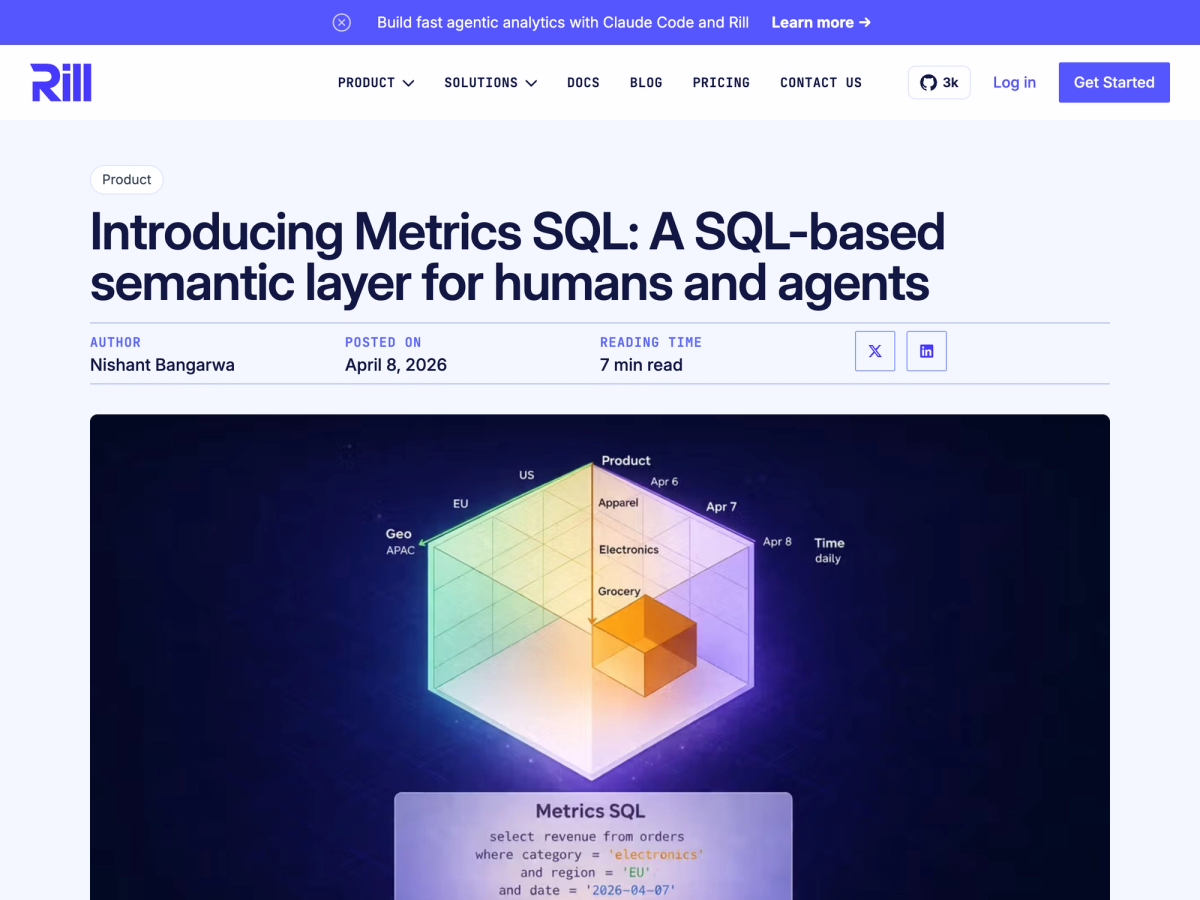Viewport: 1200px width, 900px height.
Task: Dismiss the announcement banner with the X icon
Action: [x=342, y=22]
